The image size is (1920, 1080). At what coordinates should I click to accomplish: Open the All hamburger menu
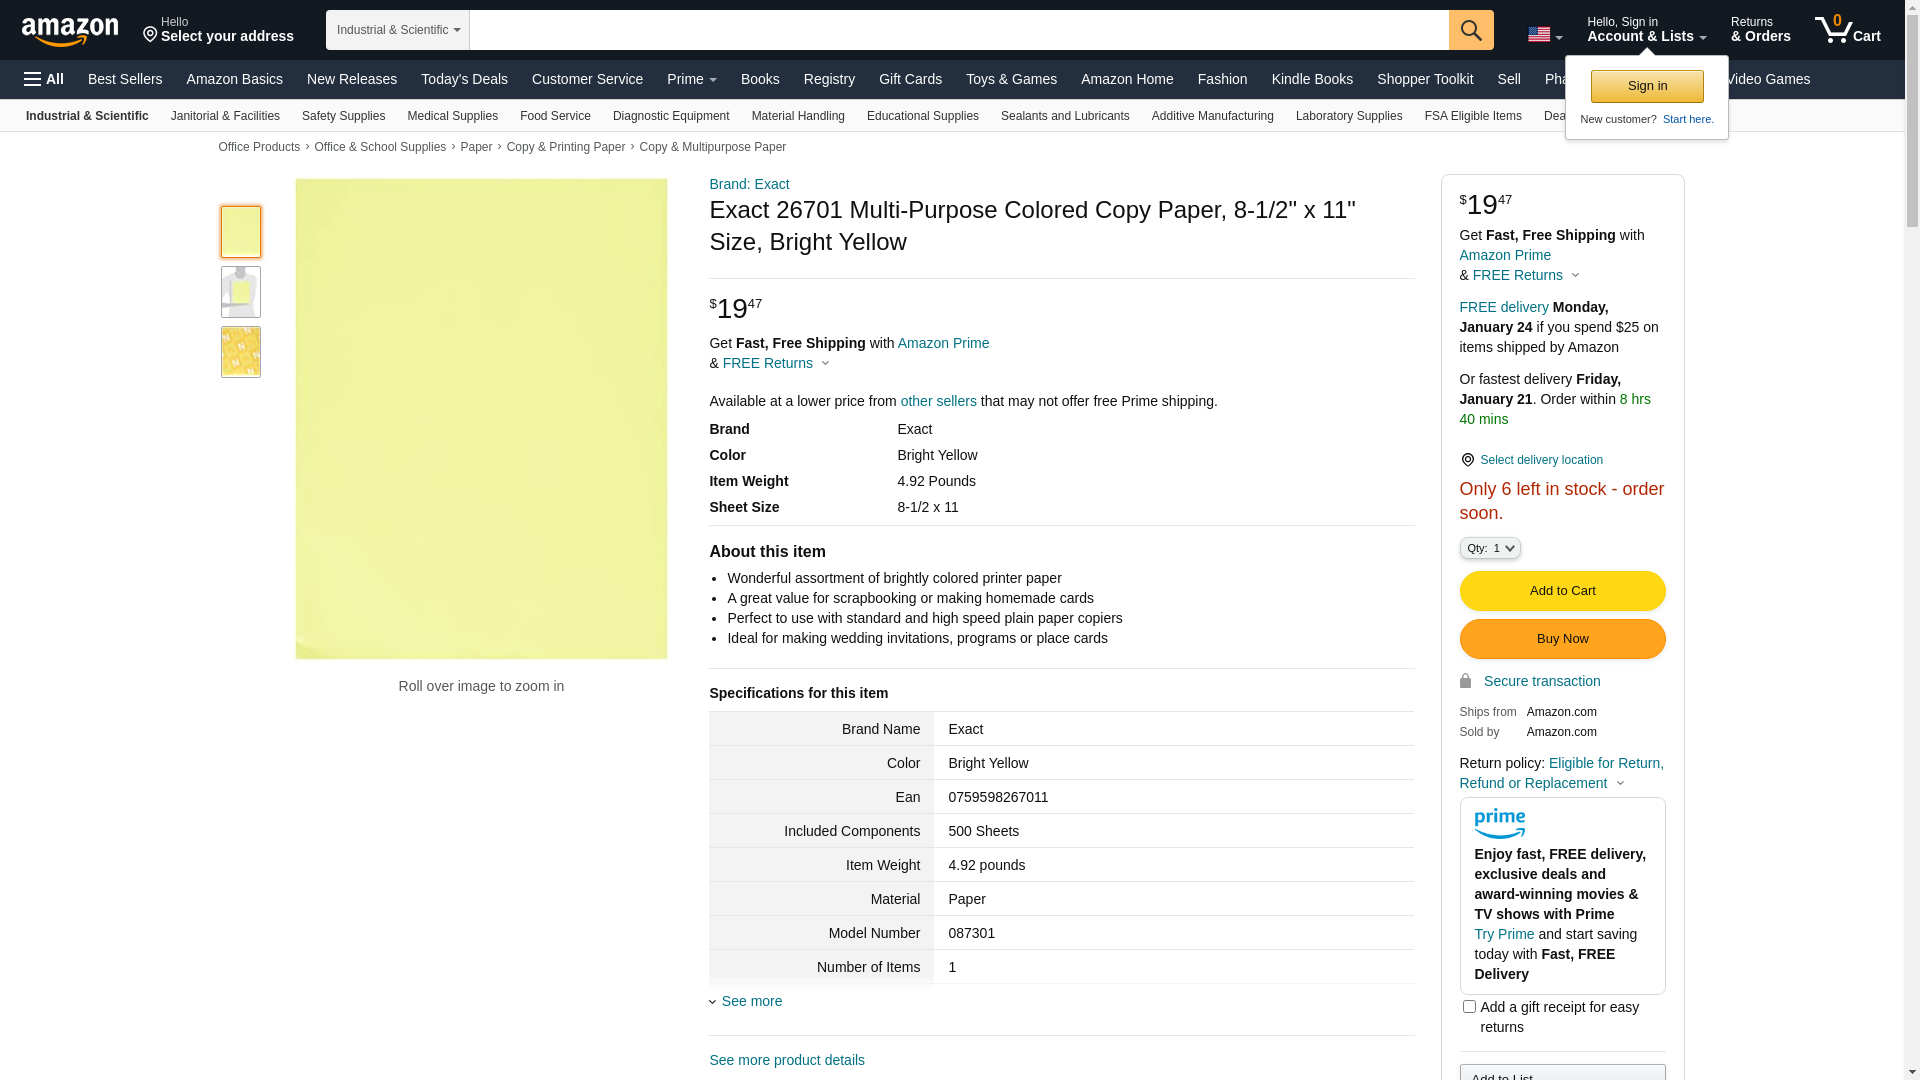pyautogui.click(x=44, y=79)
